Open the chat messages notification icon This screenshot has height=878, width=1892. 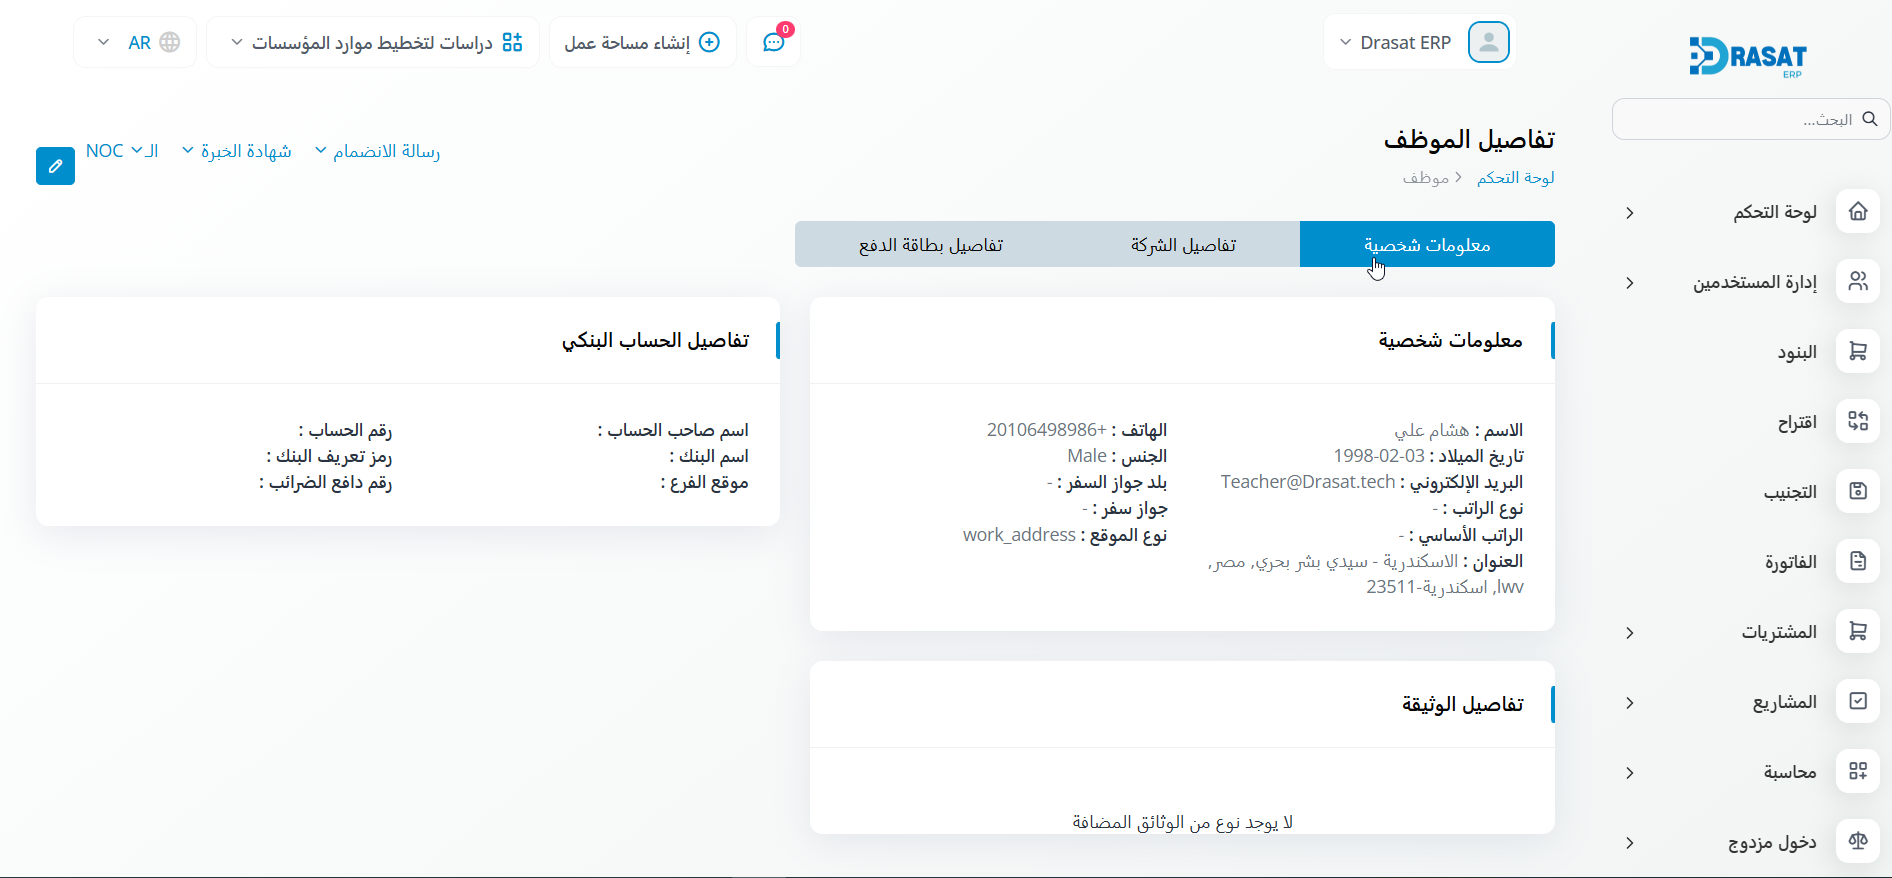pos(773,42)
